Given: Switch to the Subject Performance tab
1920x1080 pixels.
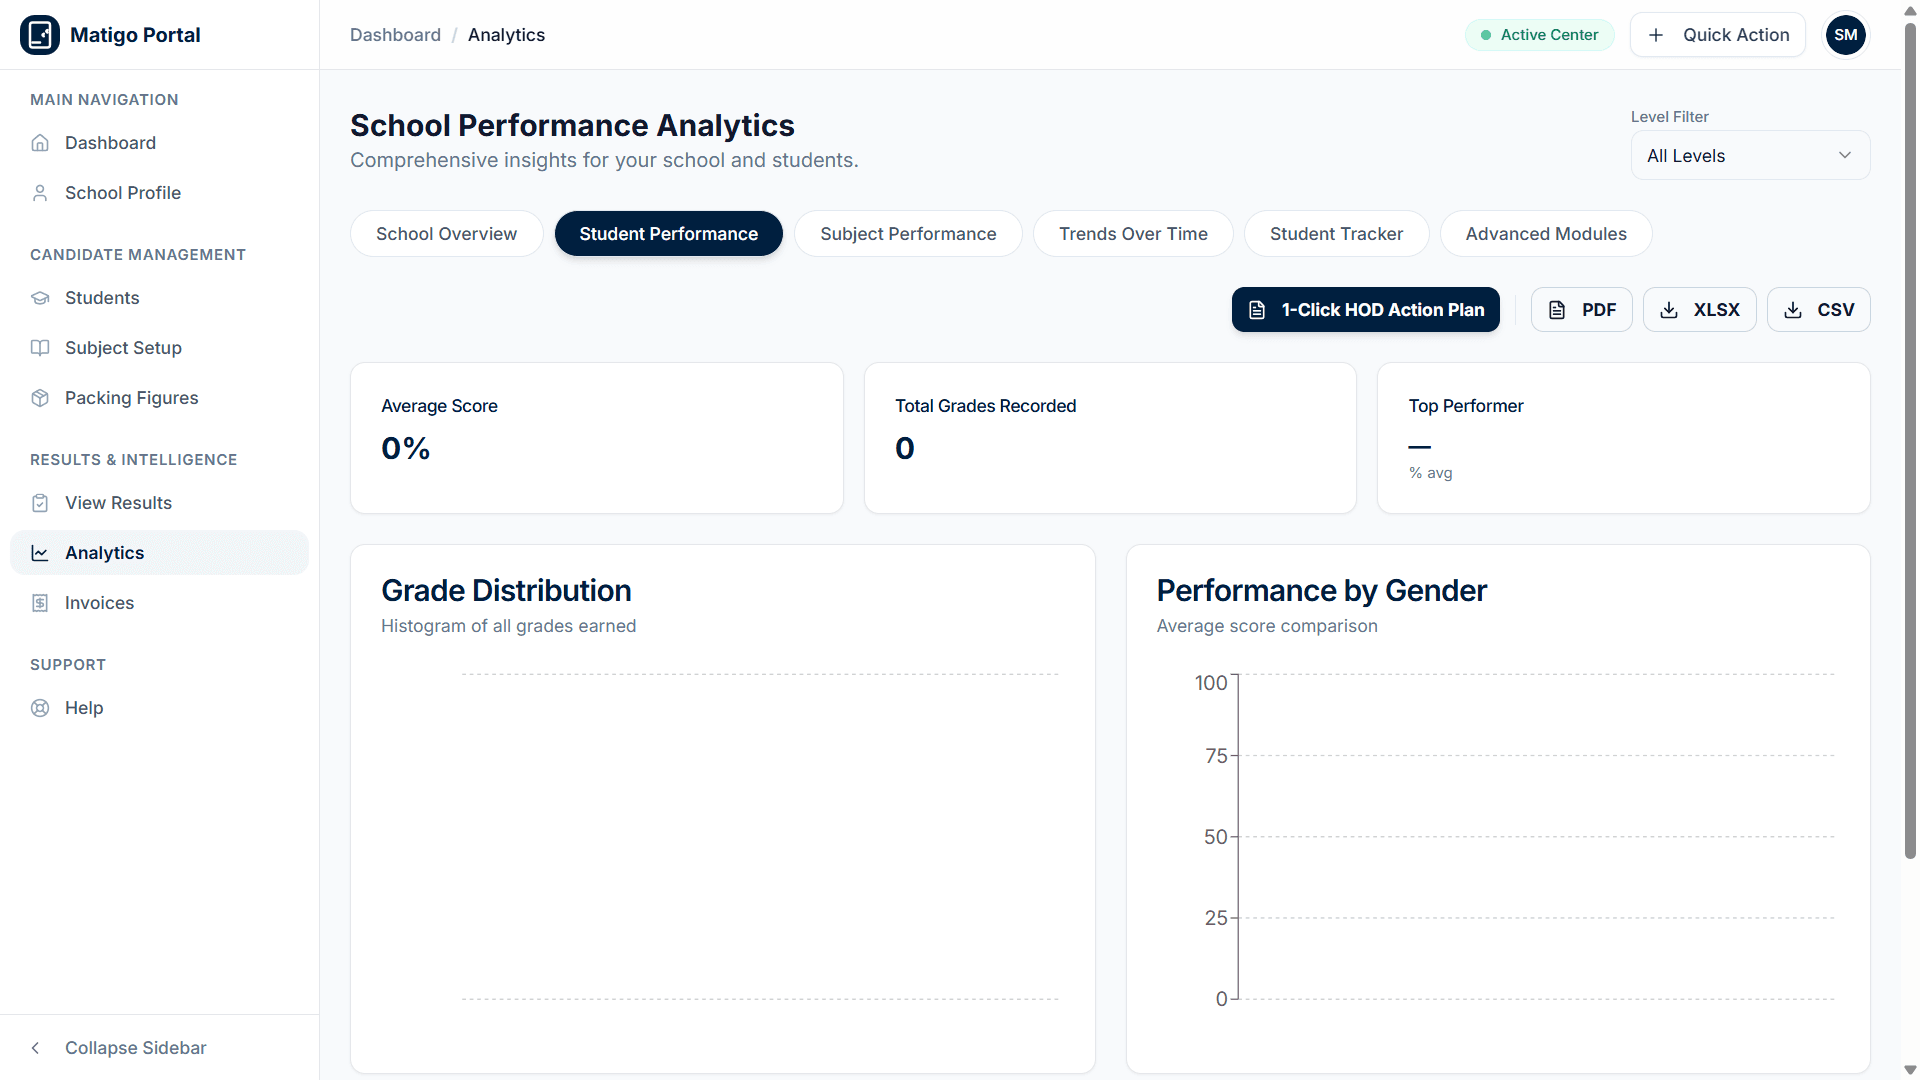Looking at the screenshot, I should point(908,234).
